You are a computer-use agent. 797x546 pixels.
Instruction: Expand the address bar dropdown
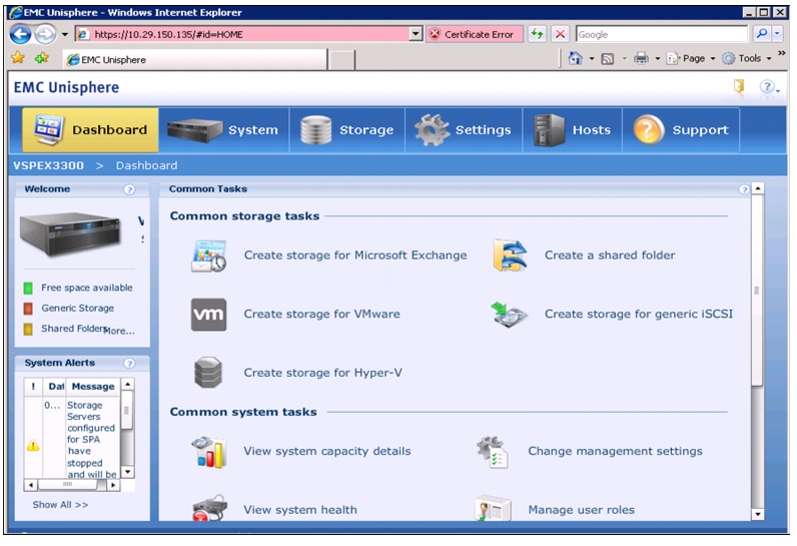[416, 34]
